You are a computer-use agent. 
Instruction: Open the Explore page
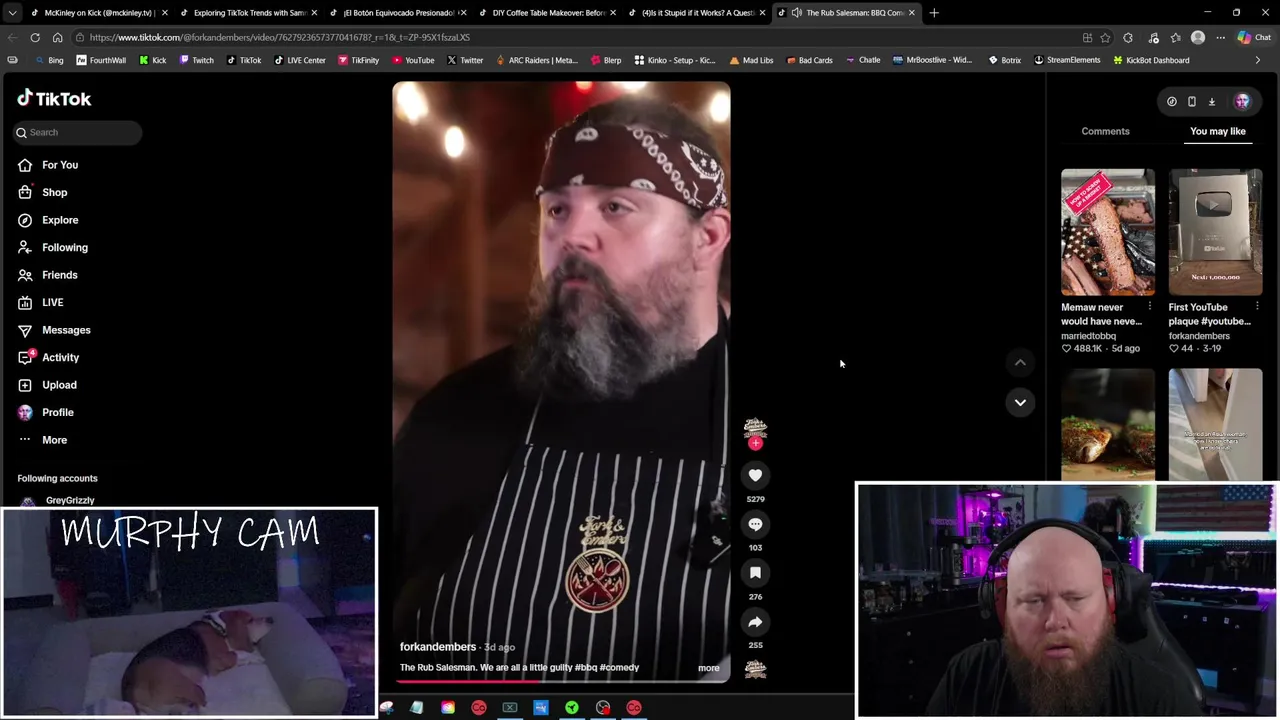click(x=60, y=220)
